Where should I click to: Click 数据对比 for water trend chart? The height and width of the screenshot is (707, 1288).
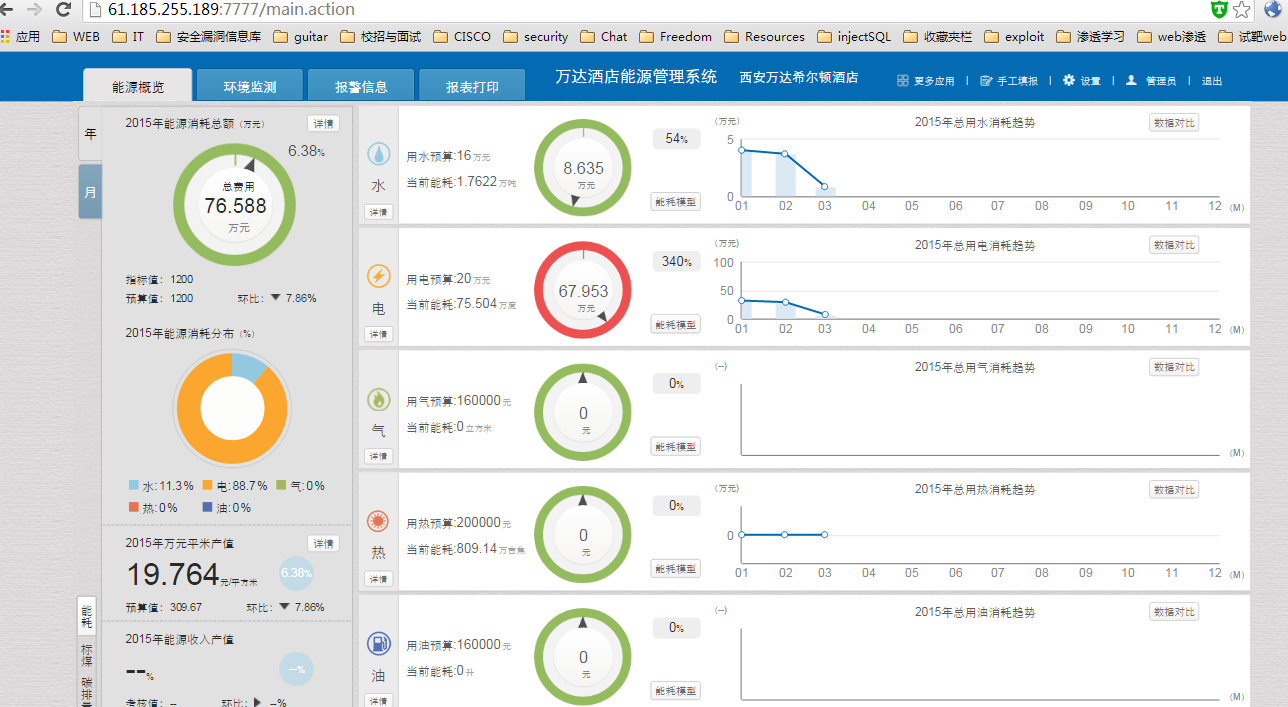click(1174, 123)
